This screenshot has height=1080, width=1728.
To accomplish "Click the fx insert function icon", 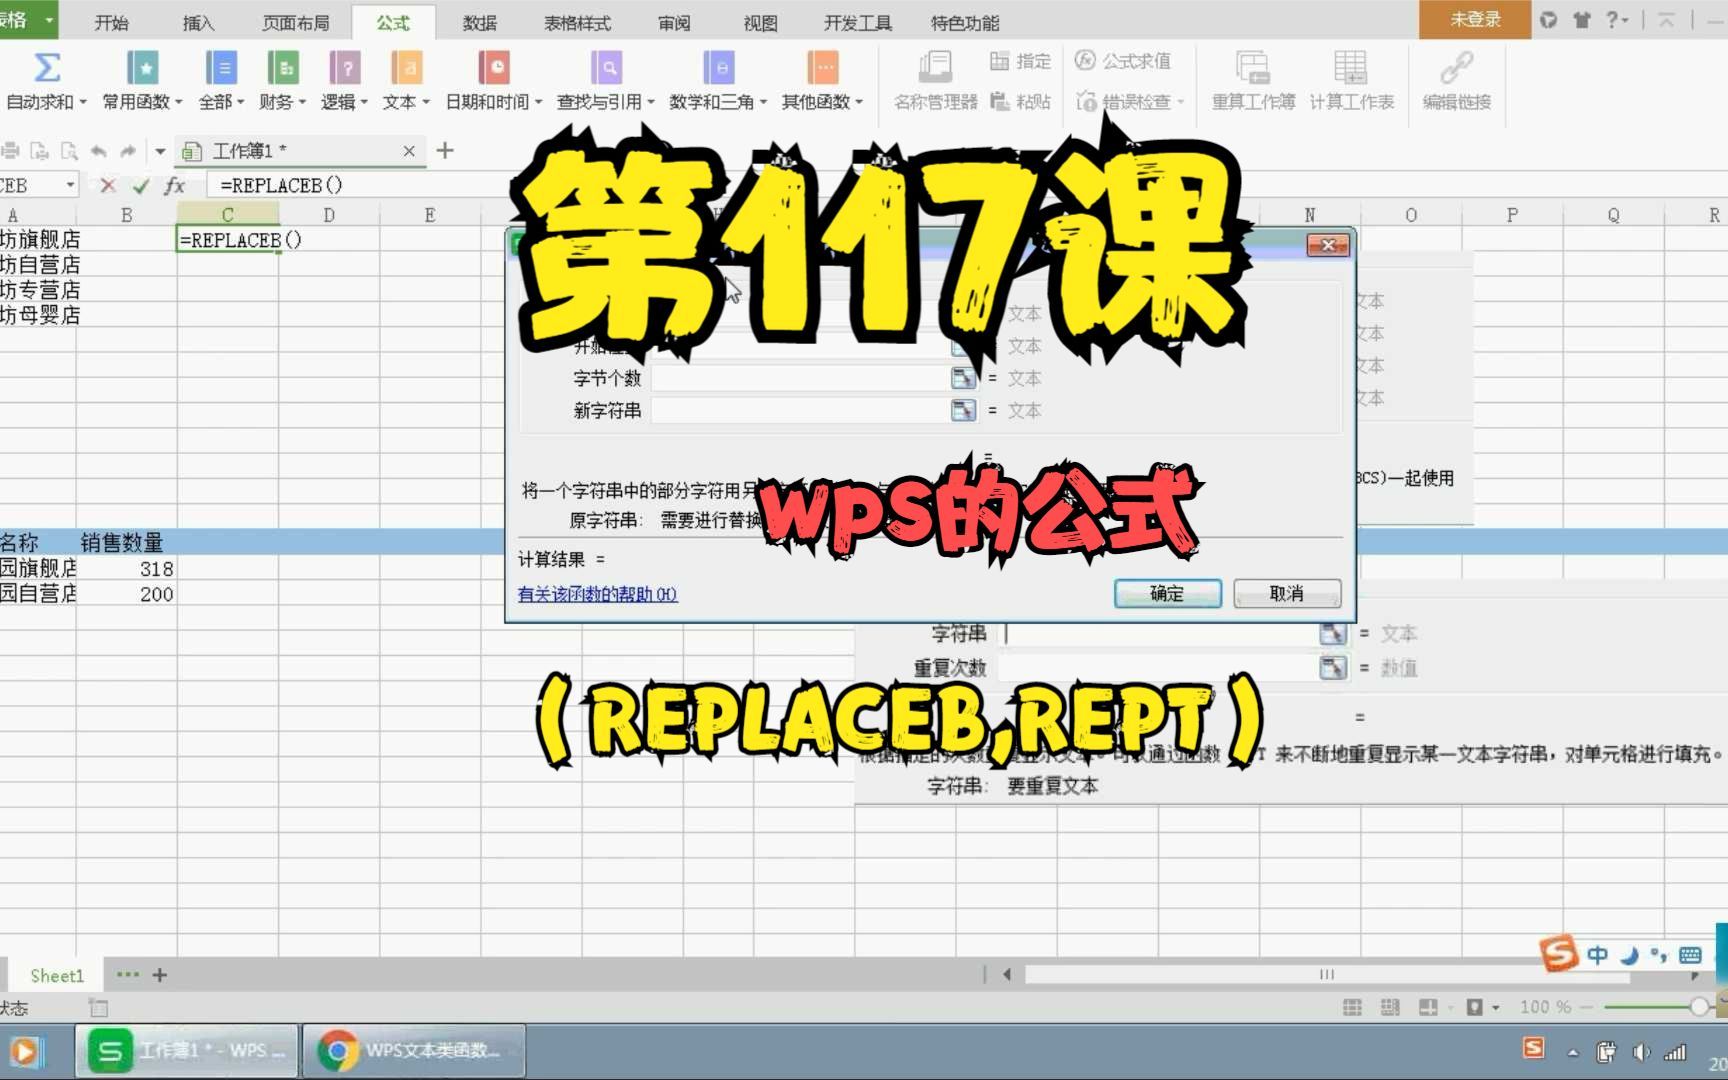I will click(174, 185).
